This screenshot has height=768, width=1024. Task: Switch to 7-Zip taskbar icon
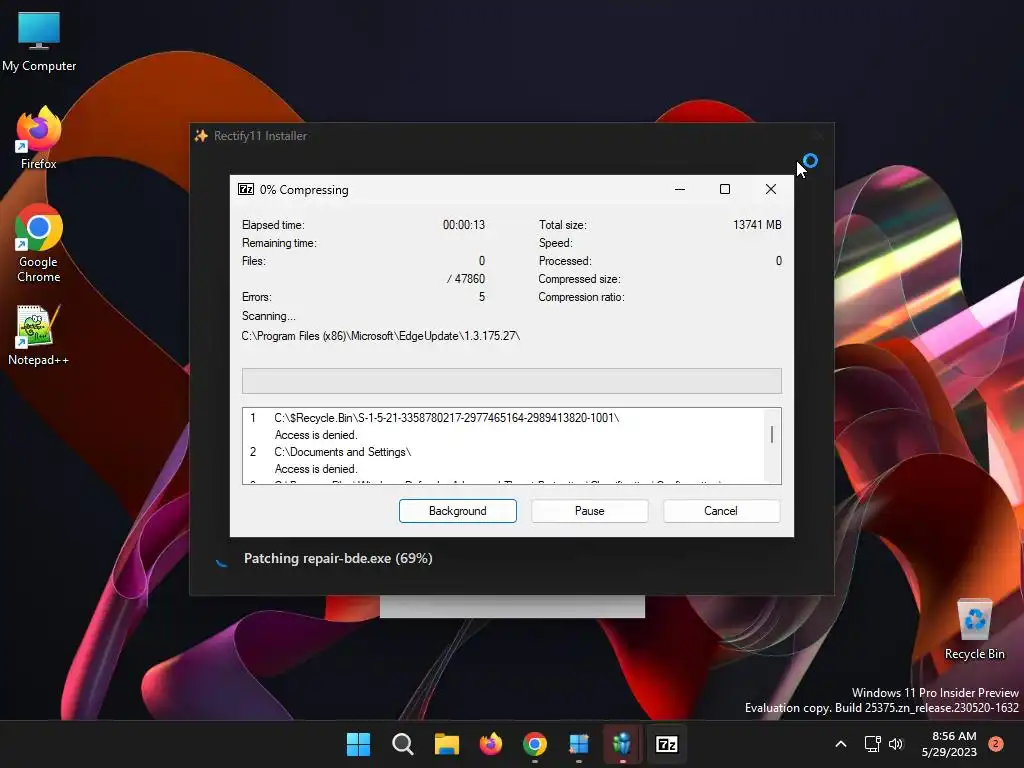(667, 744)
